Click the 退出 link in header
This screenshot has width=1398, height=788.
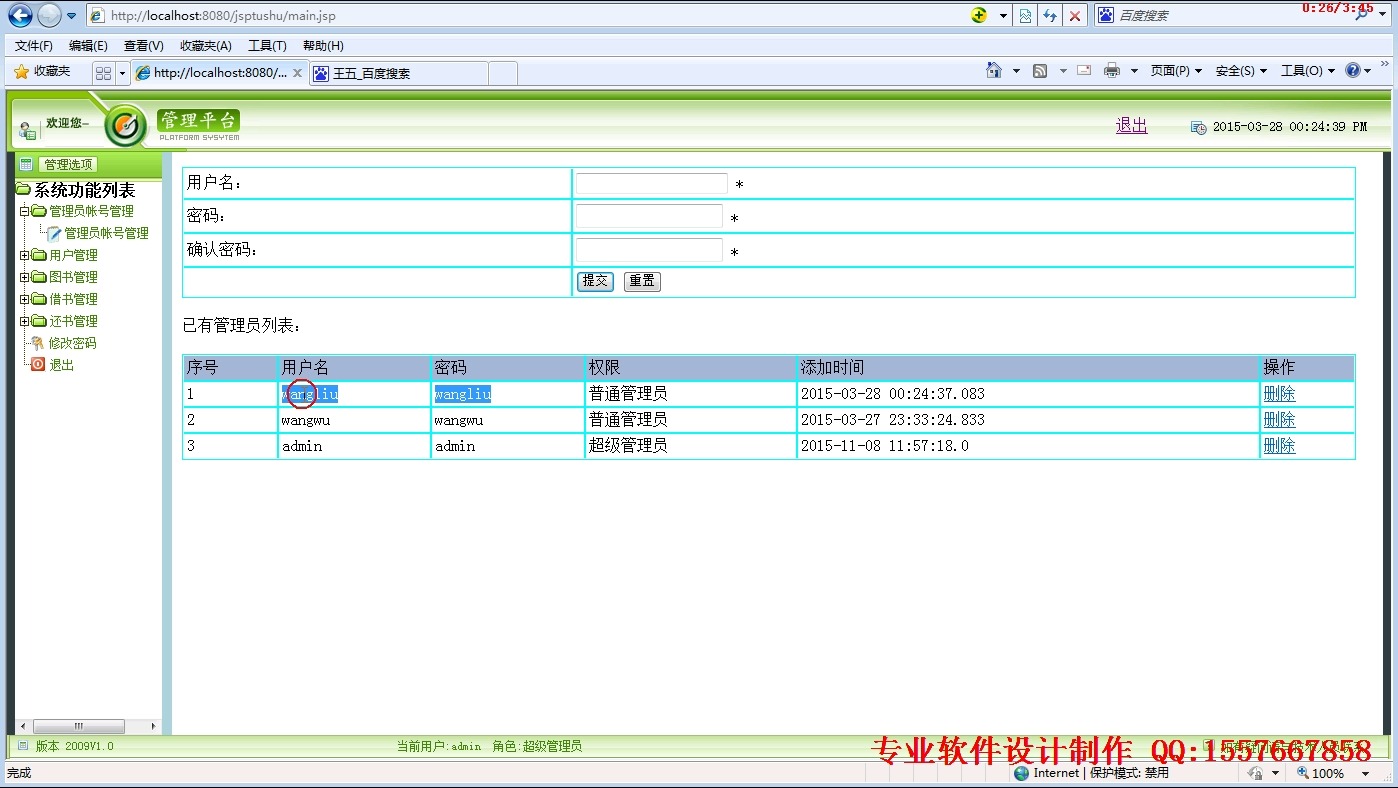tap(1132, 125)
